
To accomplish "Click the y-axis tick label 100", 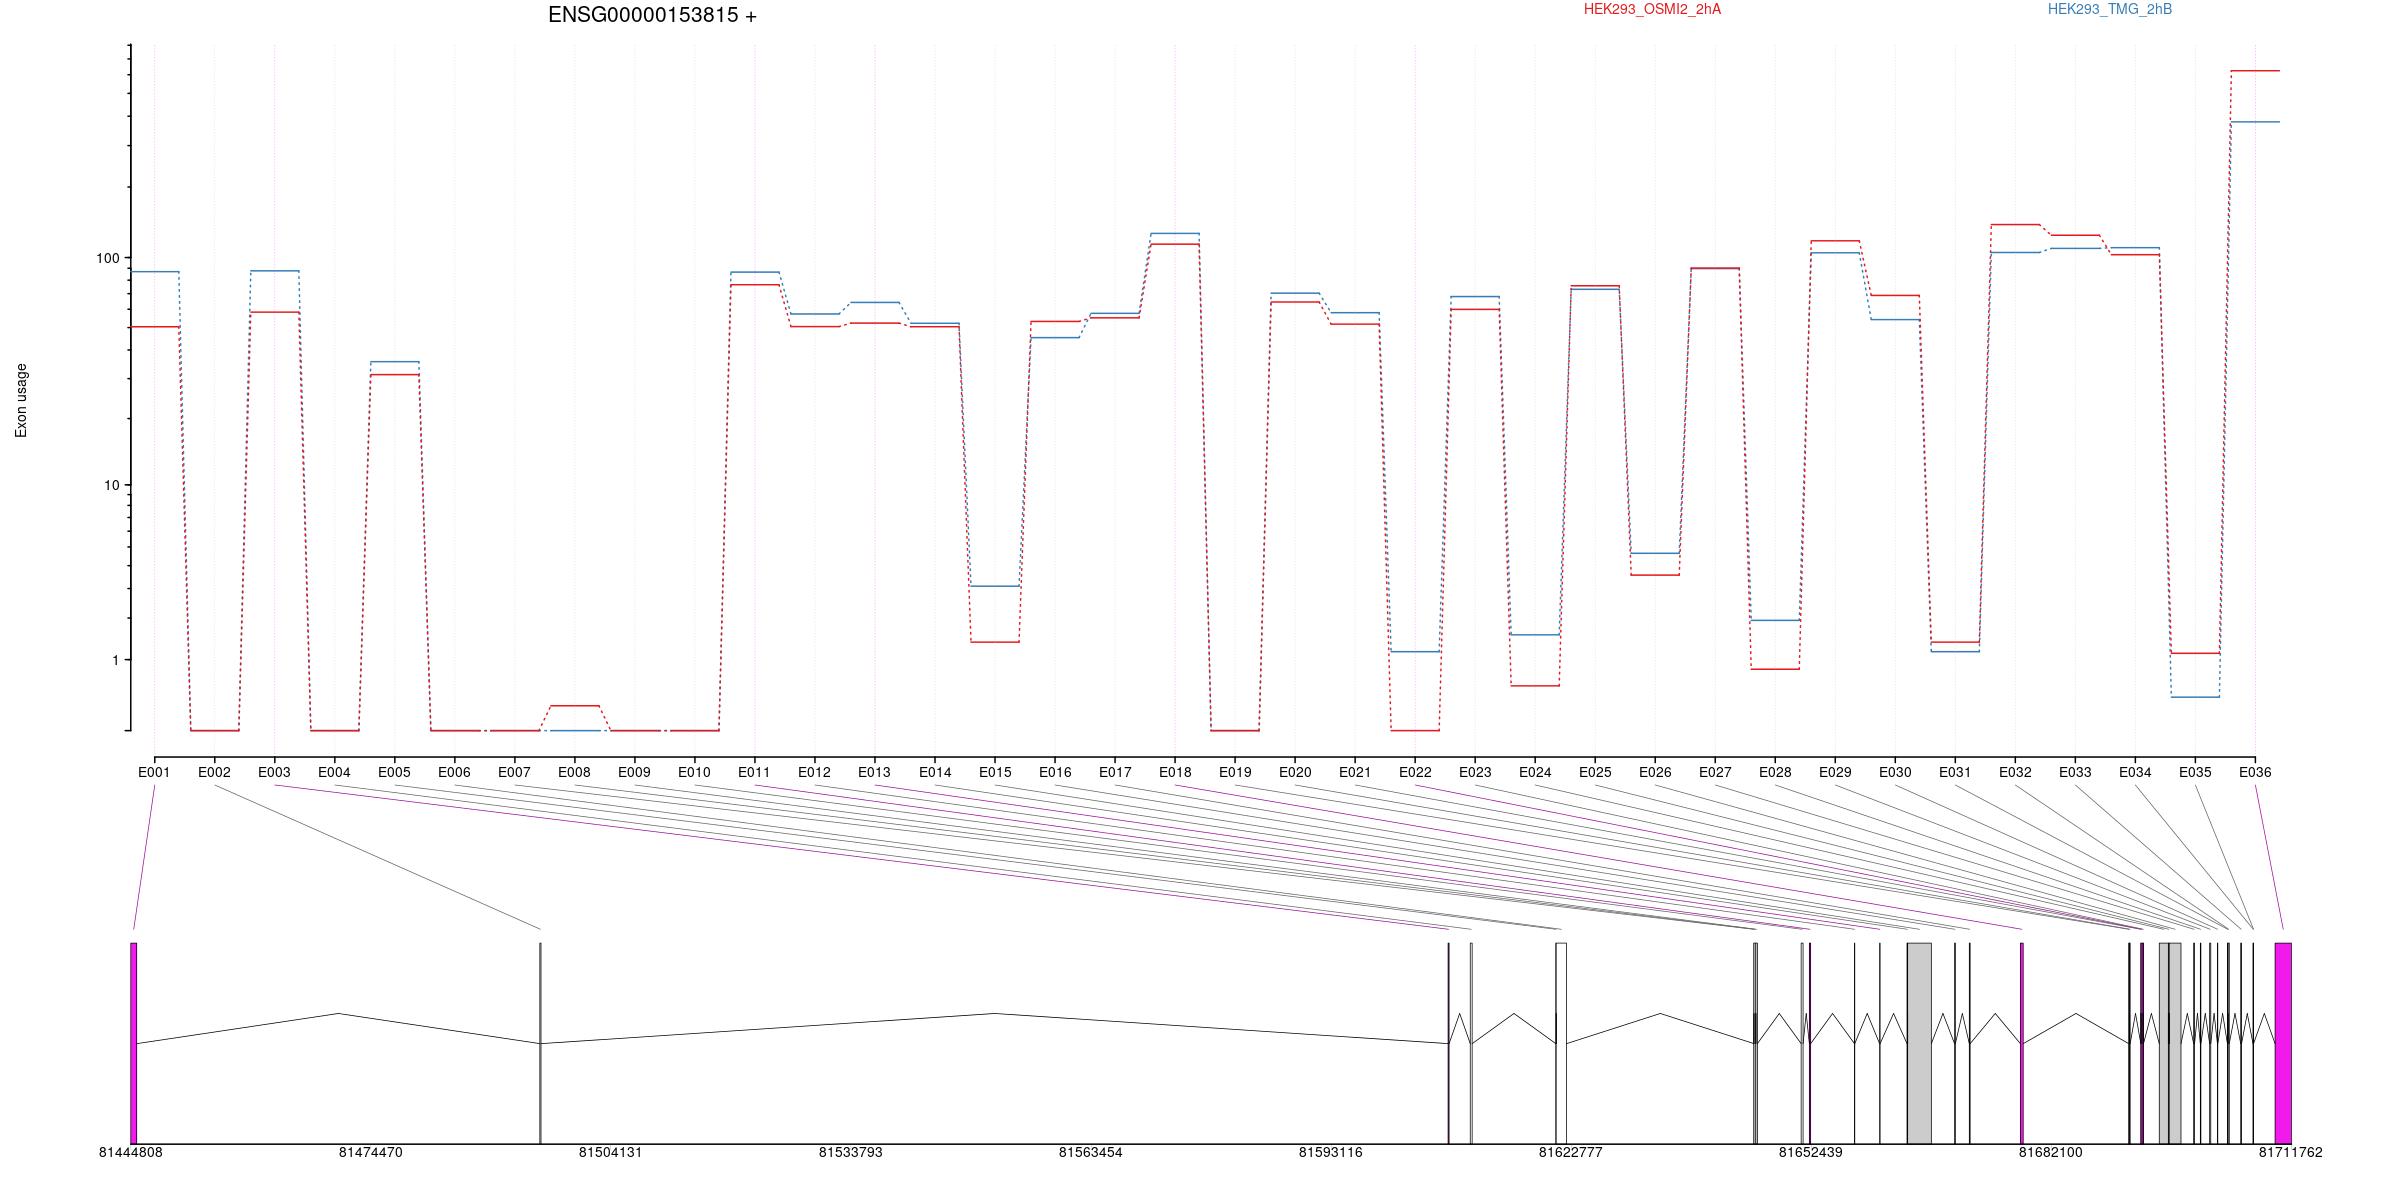I will pyautogui.click(x=107, y=258).
